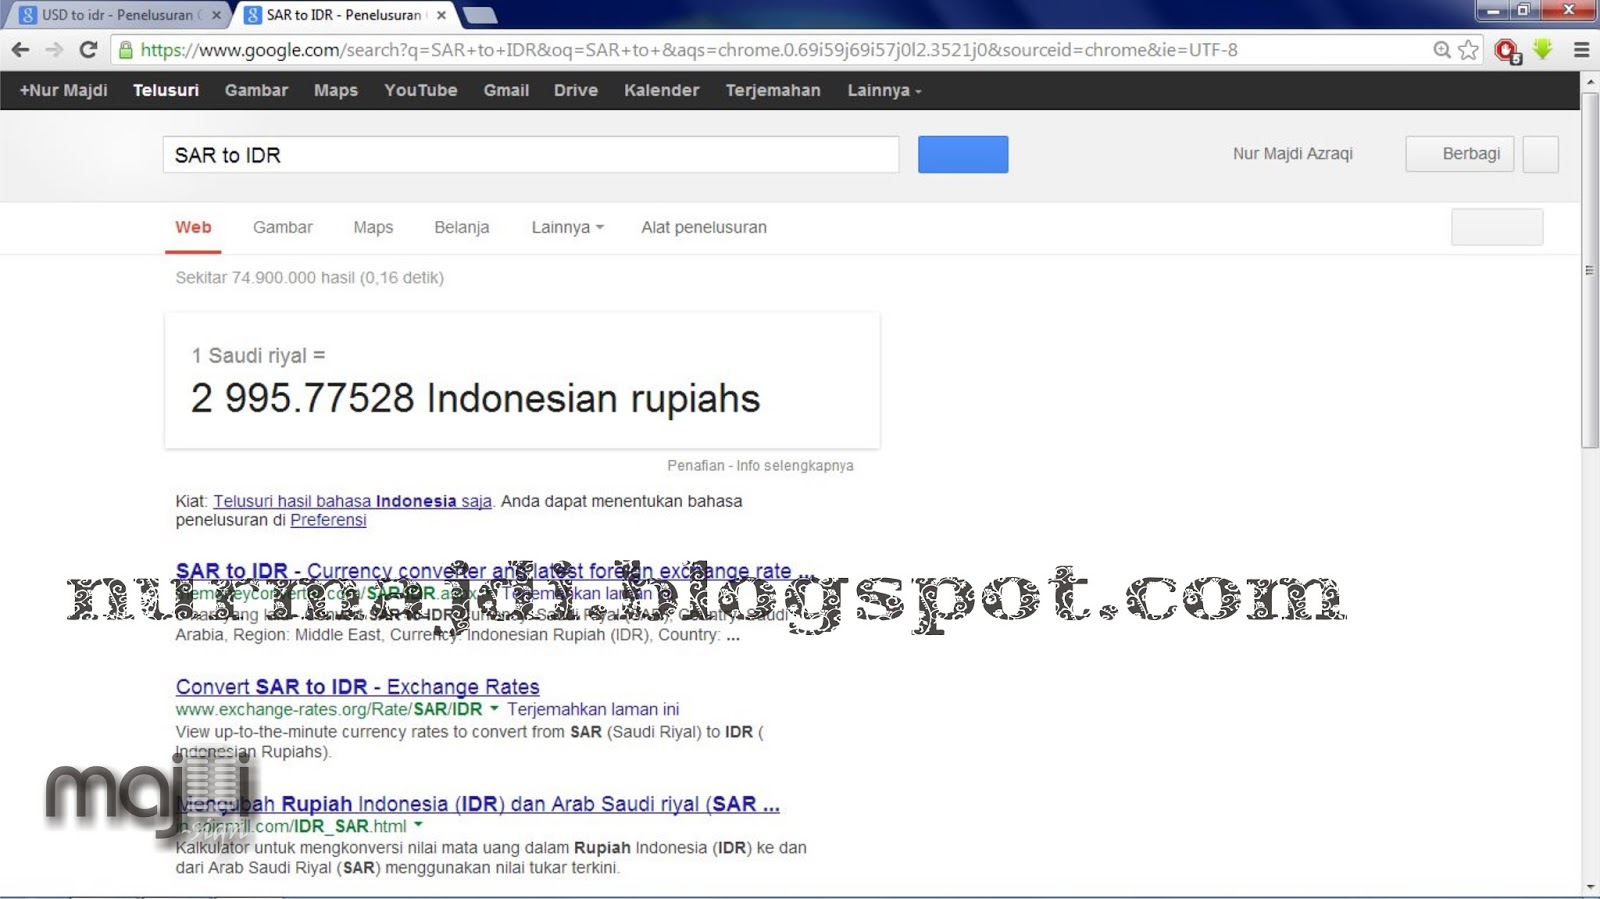
Task: Click the Berbagi button
Action: pyautogui.click(x=1459, y=154)
